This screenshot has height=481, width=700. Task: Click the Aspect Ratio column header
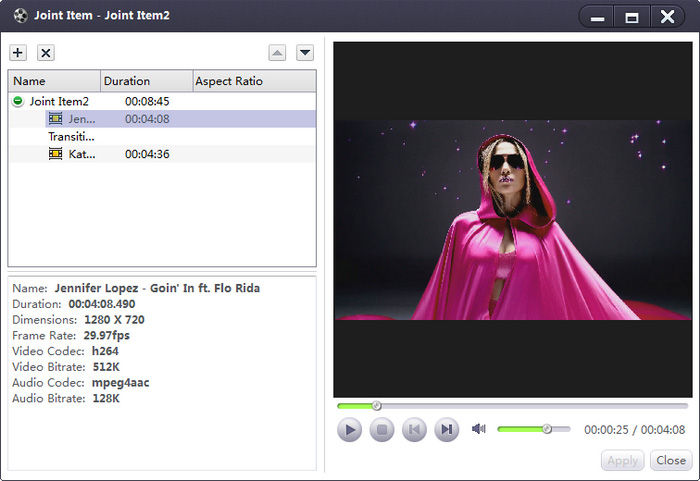pyautogui.click(x=254, y=81)
